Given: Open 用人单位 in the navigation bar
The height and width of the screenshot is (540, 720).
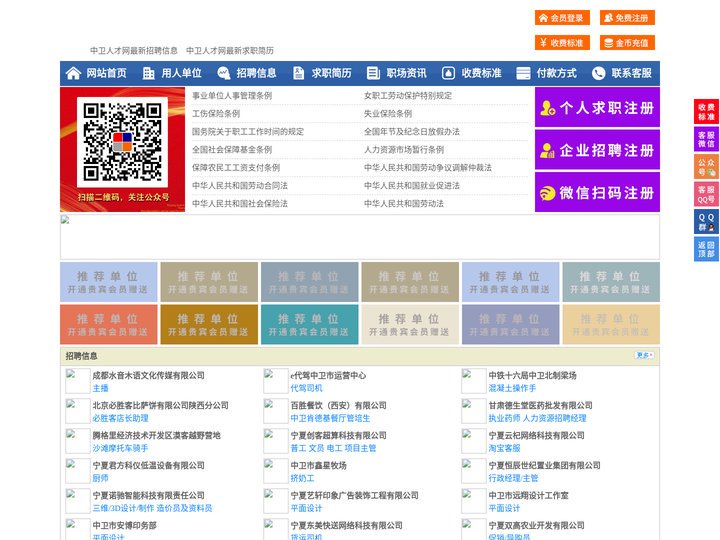Looking at the screenshot, I should tap(181, 73).
